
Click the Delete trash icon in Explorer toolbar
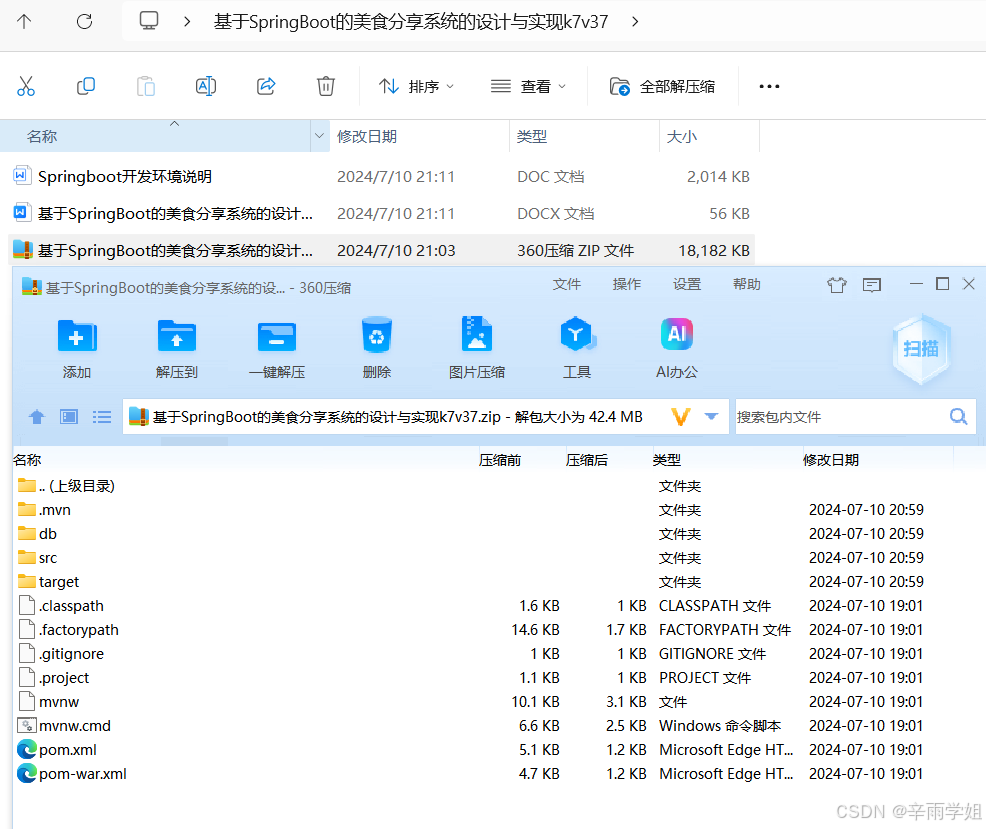click(326, 86)
